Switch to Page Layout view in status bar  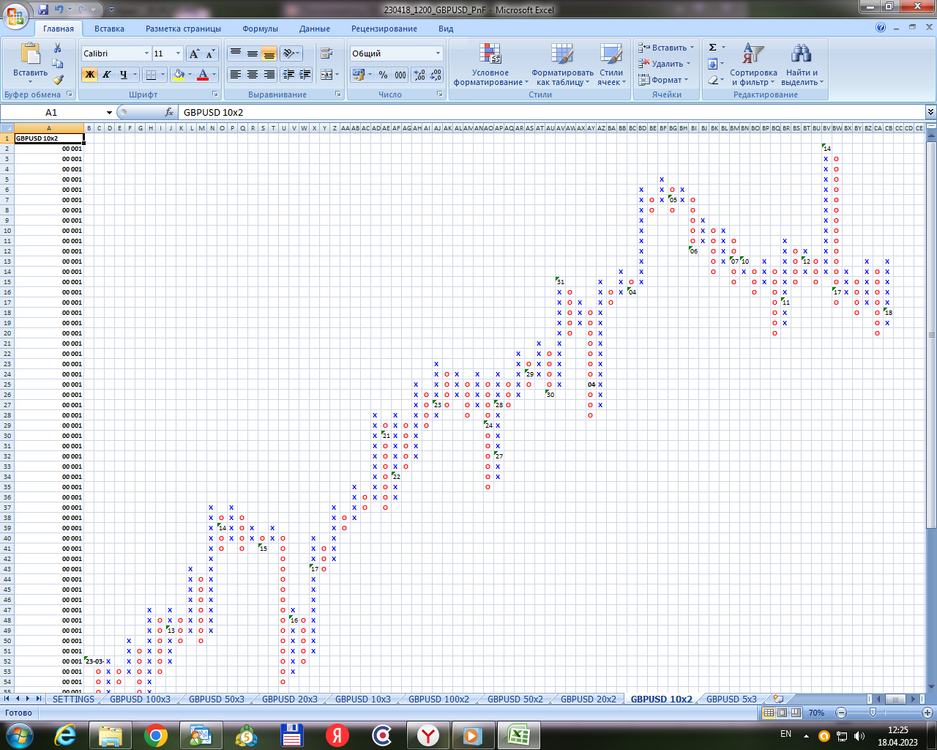pyautogui.click(x=782, y=712)
